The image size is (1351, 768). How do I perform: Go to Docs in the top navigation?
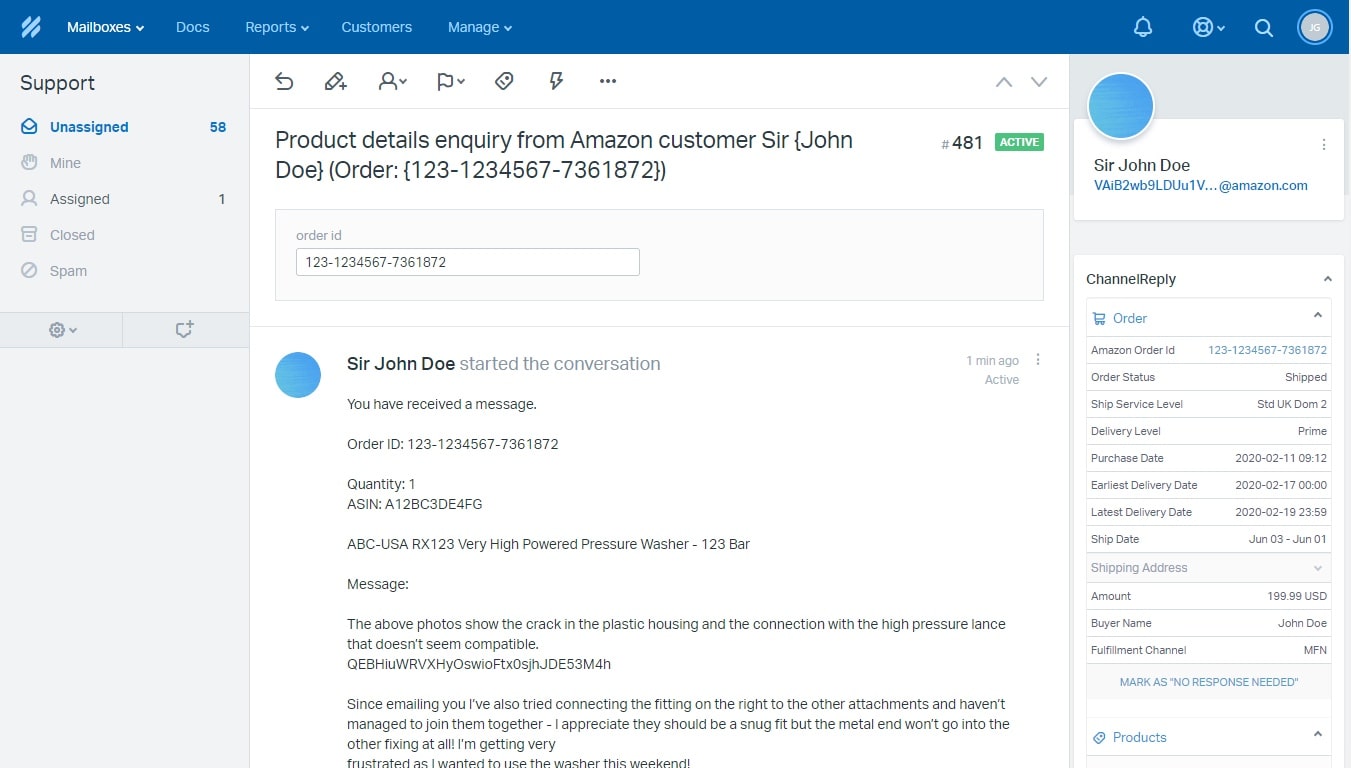[x=192, y=27]
